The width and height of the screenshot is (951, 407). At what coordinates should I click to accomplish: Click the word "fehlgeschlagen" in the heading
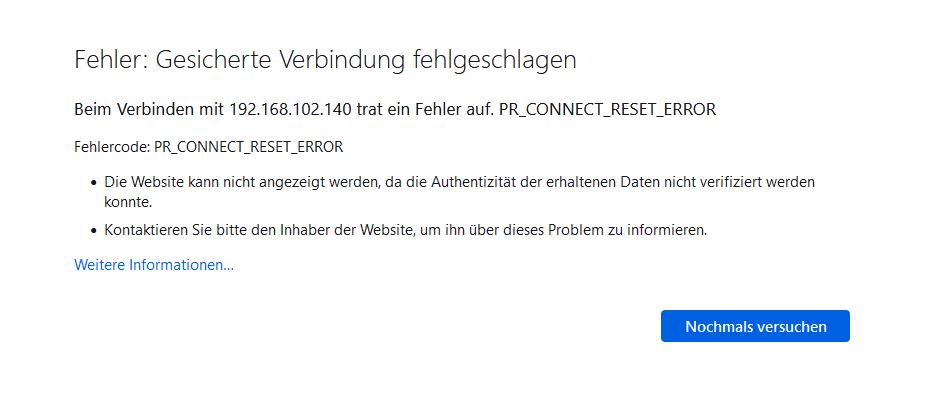tap(494, 60)
